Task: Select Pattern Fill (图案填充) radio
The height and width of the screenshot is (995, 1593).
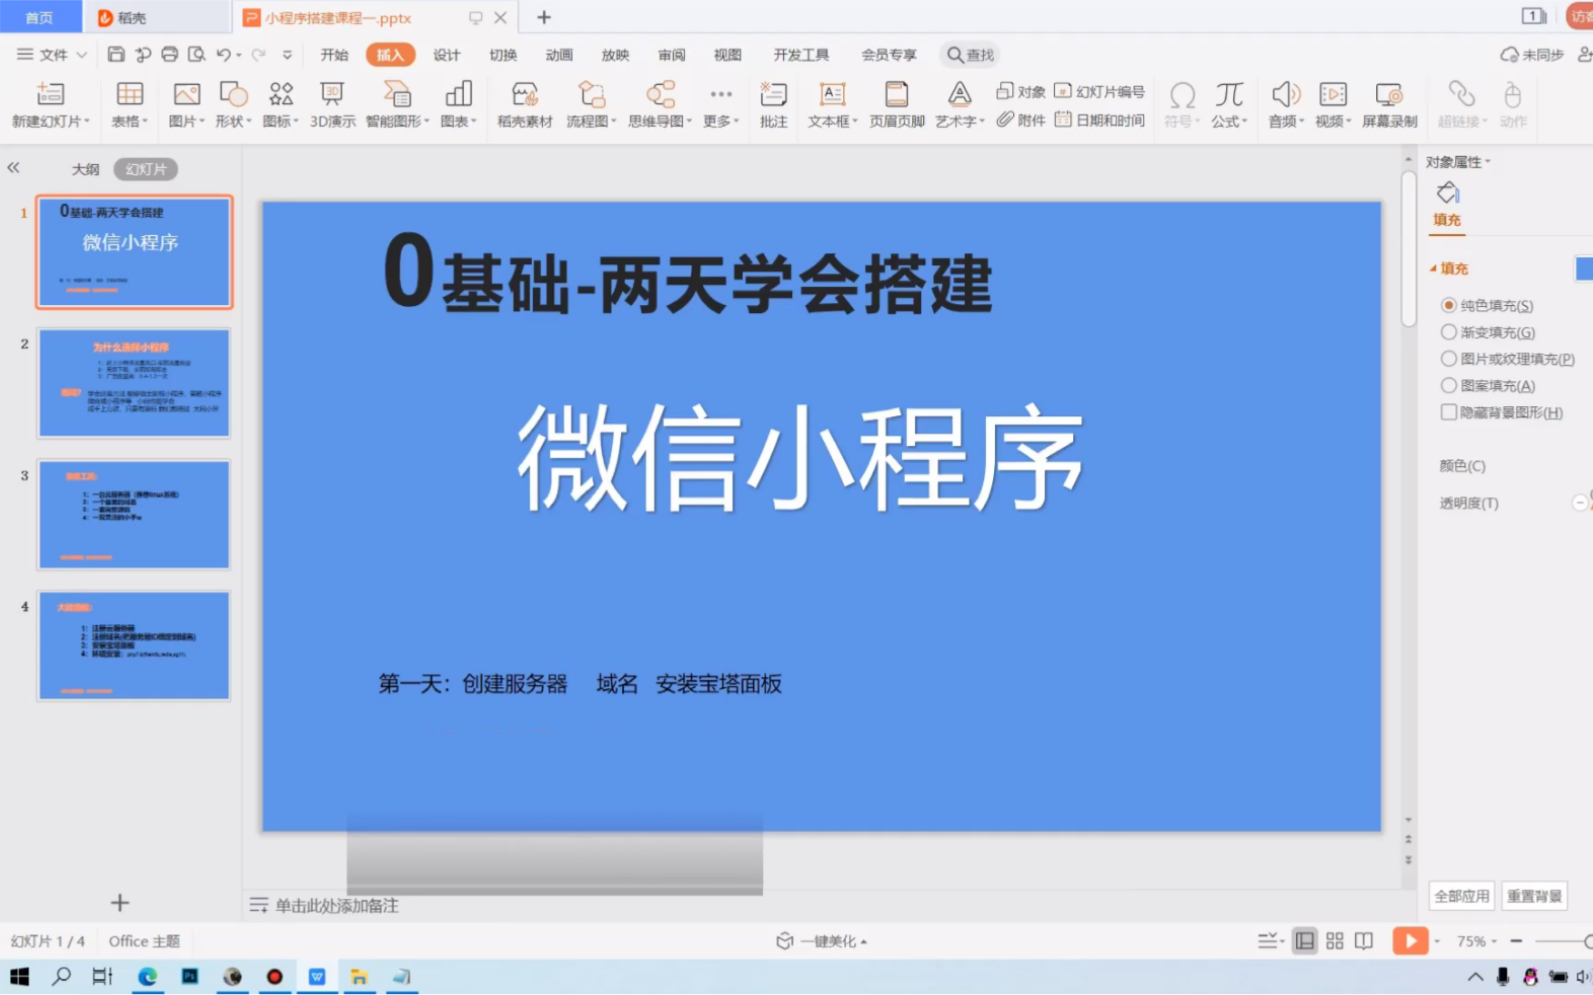Action: tap(1448, 385)
